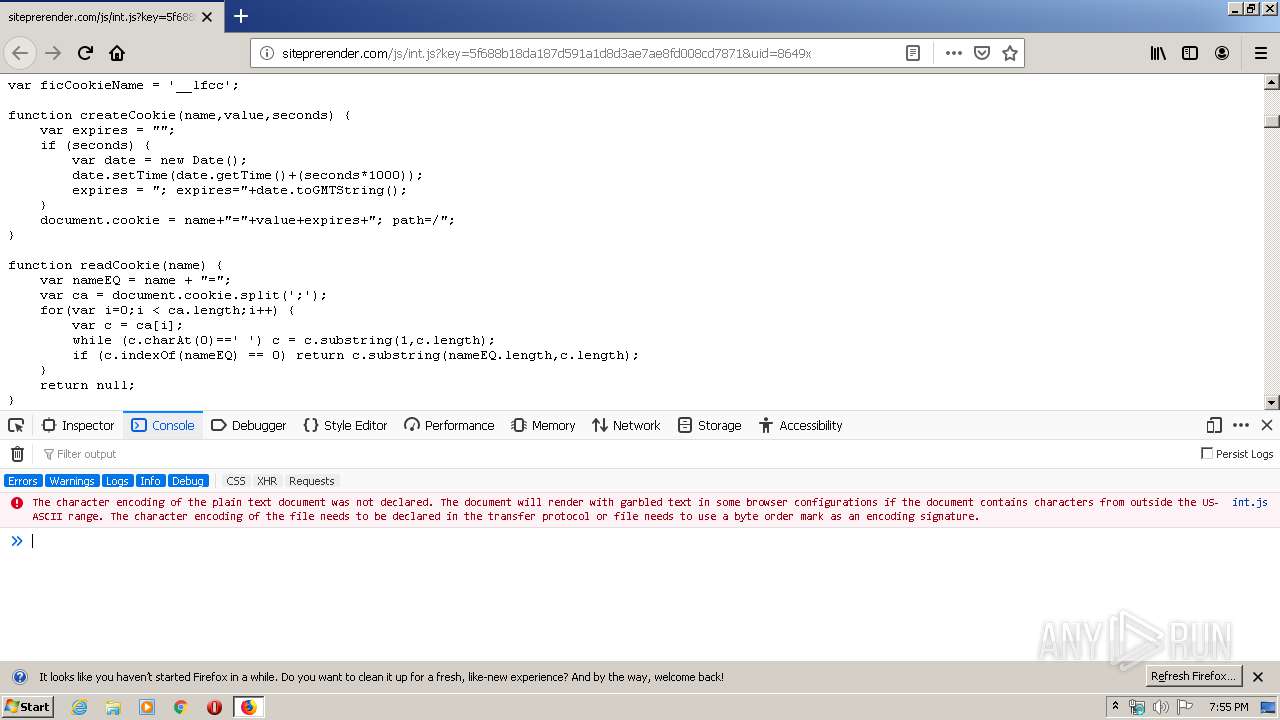Clear the console output with trash icon
The width and height of the screenshot is (1280, 720).
pos(17,454)
